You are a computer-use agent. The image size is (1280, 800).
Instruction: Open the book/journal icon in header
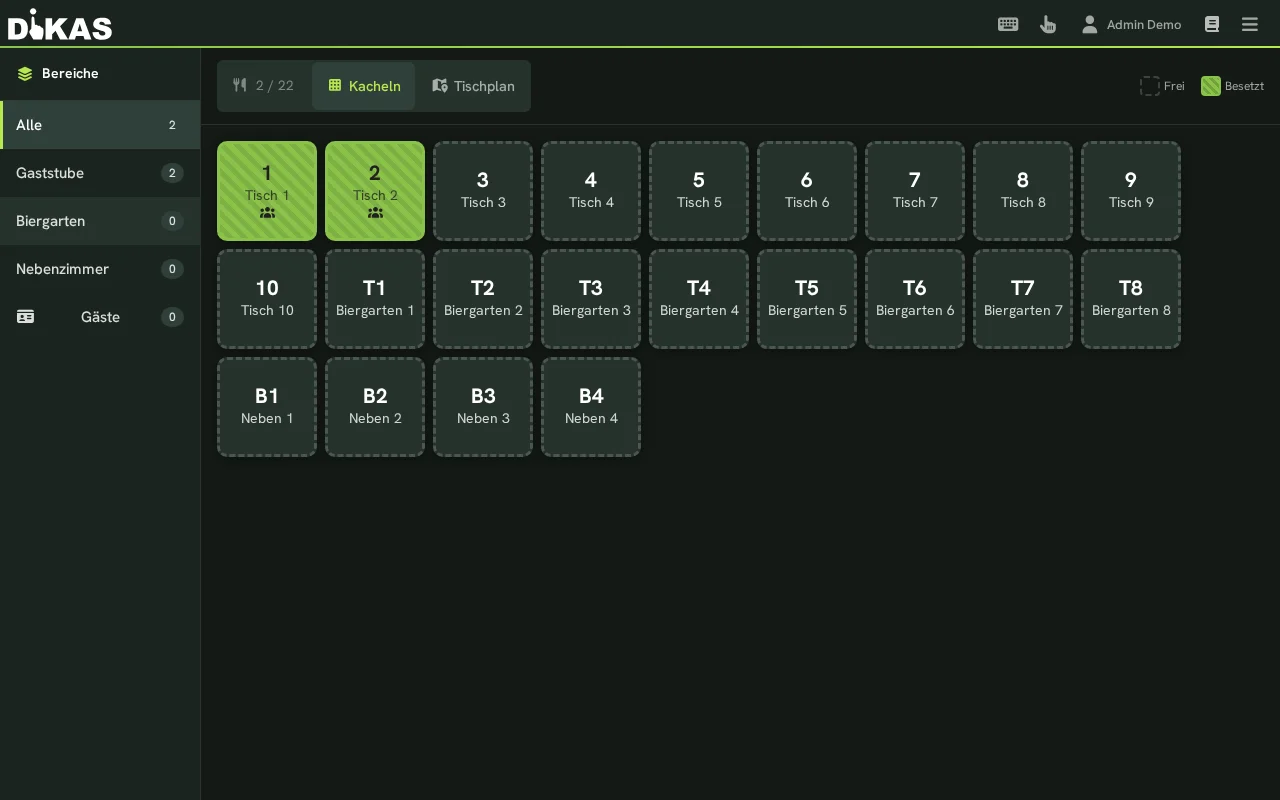1212,24
